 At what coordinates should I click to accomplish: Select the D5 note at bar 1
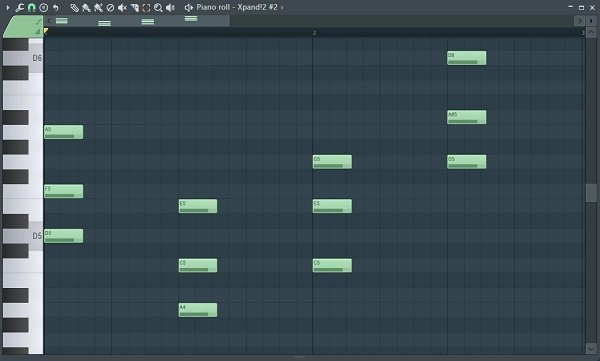pos(64,236)
